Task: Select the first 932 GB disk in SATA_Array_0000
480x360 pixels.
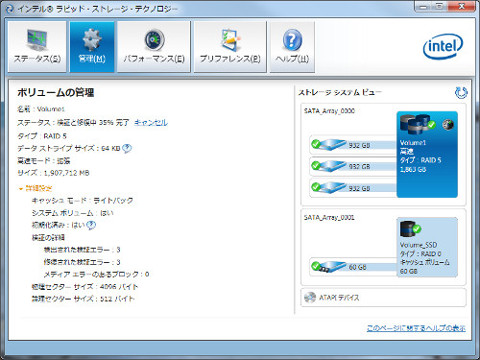Action: click(353, 145)
